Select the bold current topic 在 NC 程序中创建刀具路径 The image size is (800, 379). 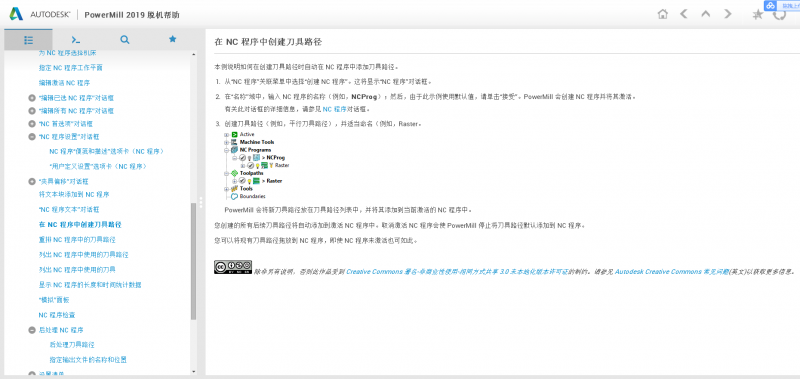[80, 224]
